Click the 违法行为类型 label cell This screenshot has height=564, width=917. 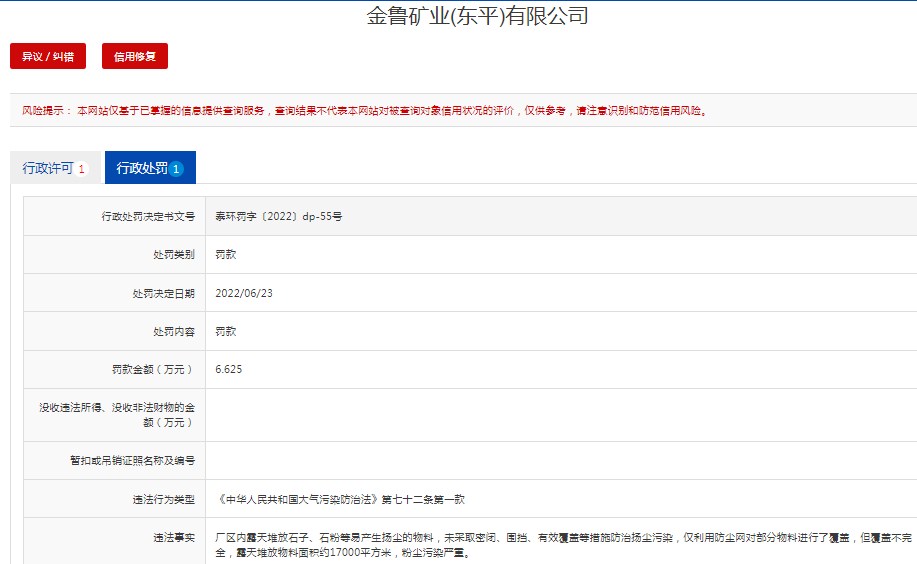(115, 499)
